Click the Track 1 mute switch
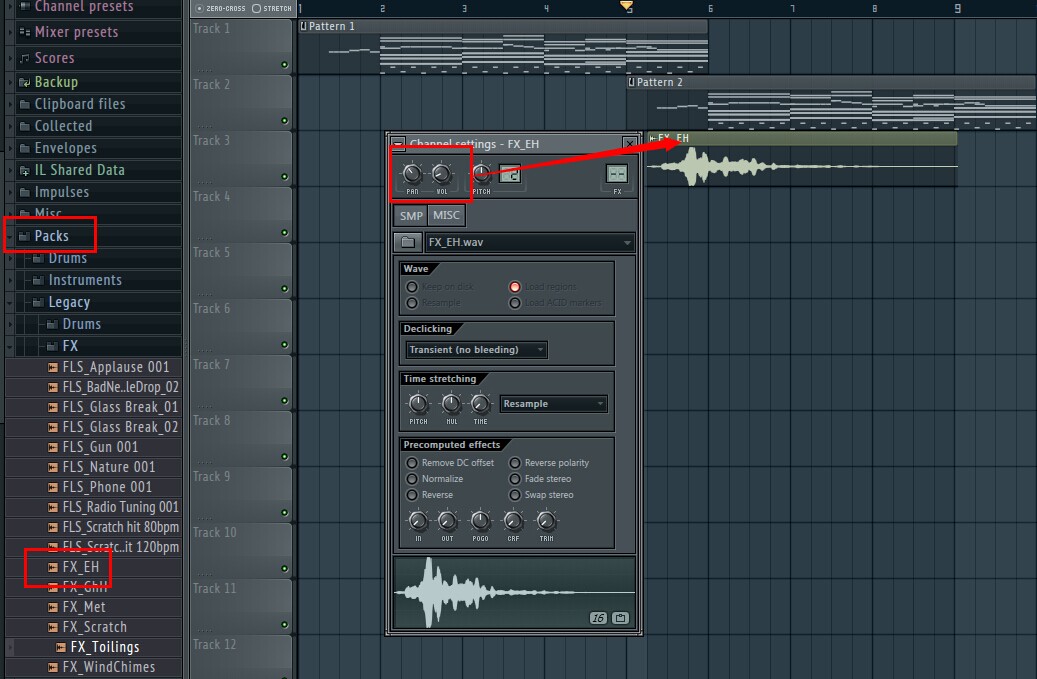This screenshot has width=1037, height=679. pyautogui.click(x=284, y=65)
